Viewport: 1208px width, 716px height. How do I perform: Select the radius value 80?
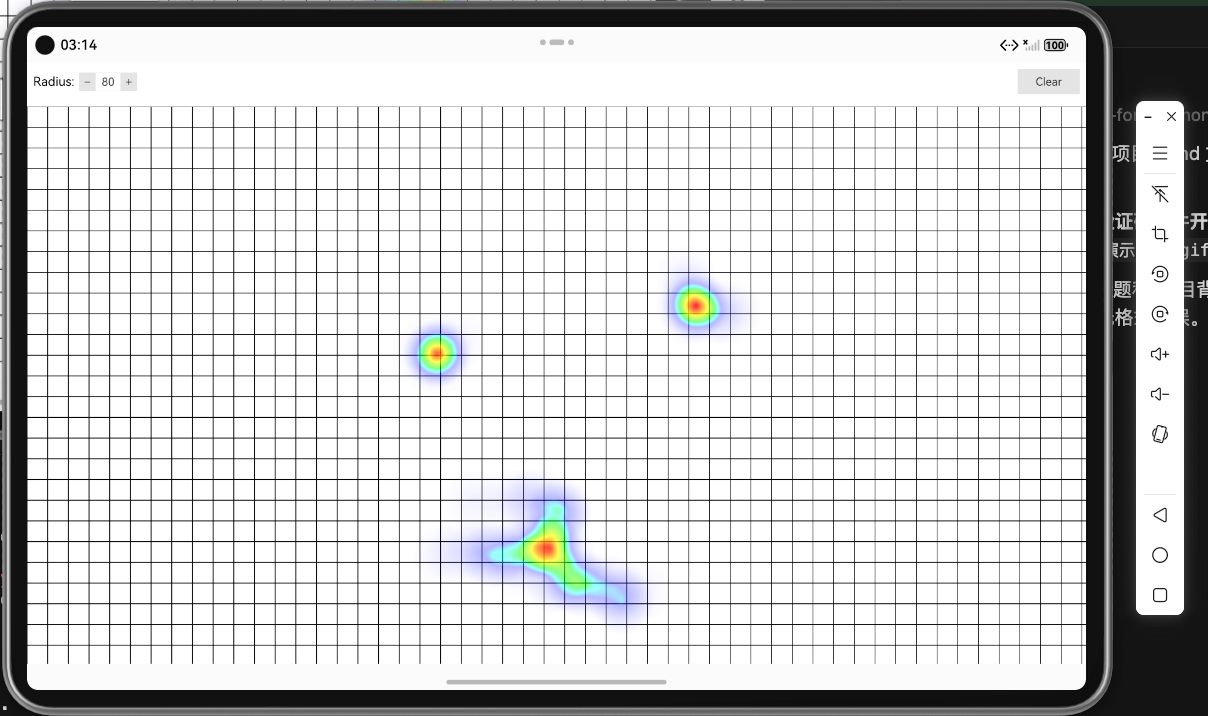[108, 82]
